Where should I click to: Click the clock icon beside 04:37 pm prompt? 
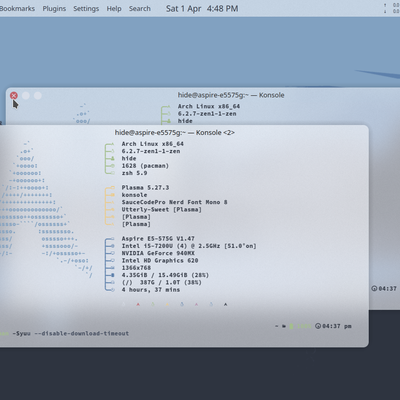click(318, 326)
